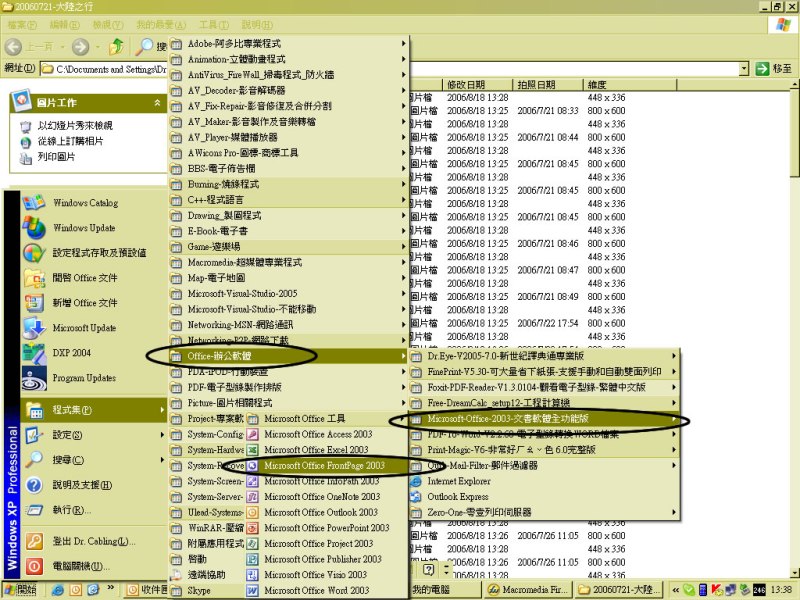Launch Windows Update shortcut icon
800x600 pixels.
point(34,228)
